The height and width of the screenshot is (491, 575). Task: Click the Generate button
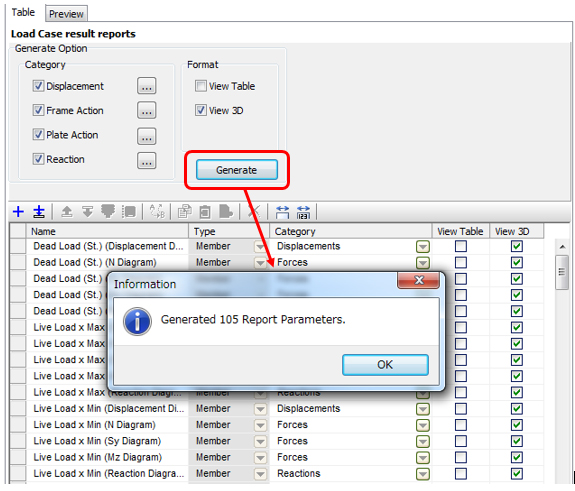click(x=237, y=170)
